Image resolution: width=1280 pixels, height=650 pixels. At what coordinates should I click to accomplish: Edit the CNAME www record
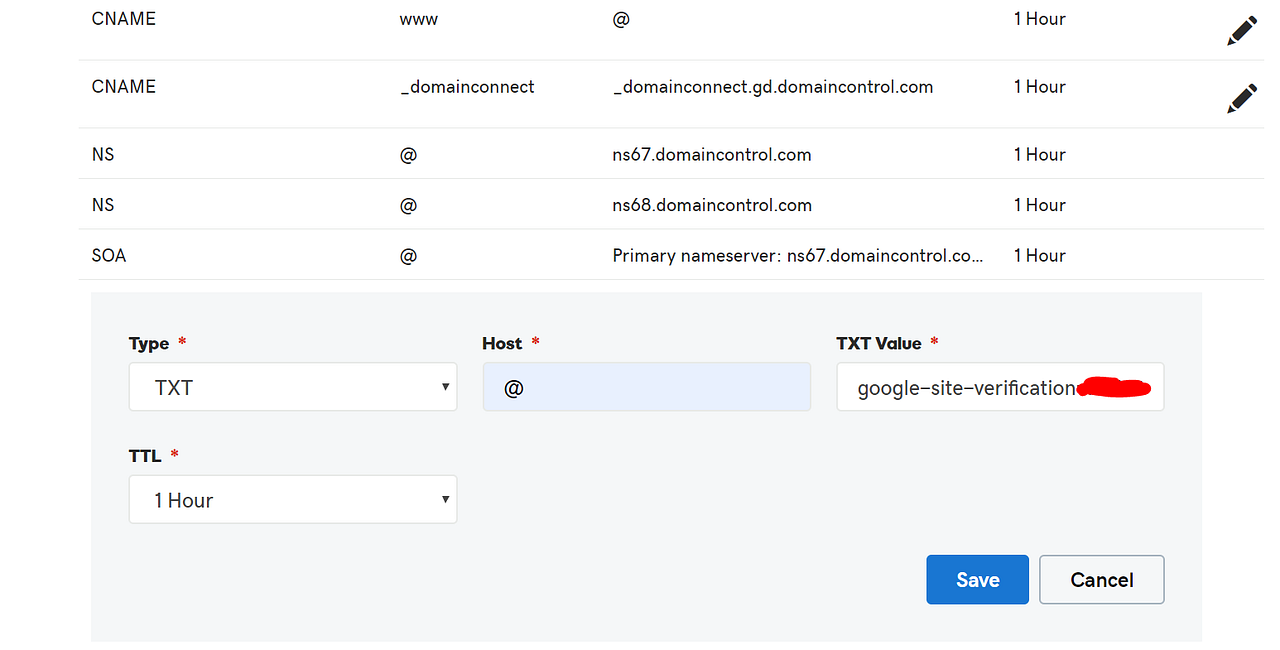pyautogui.click(x=1241, y=32)
